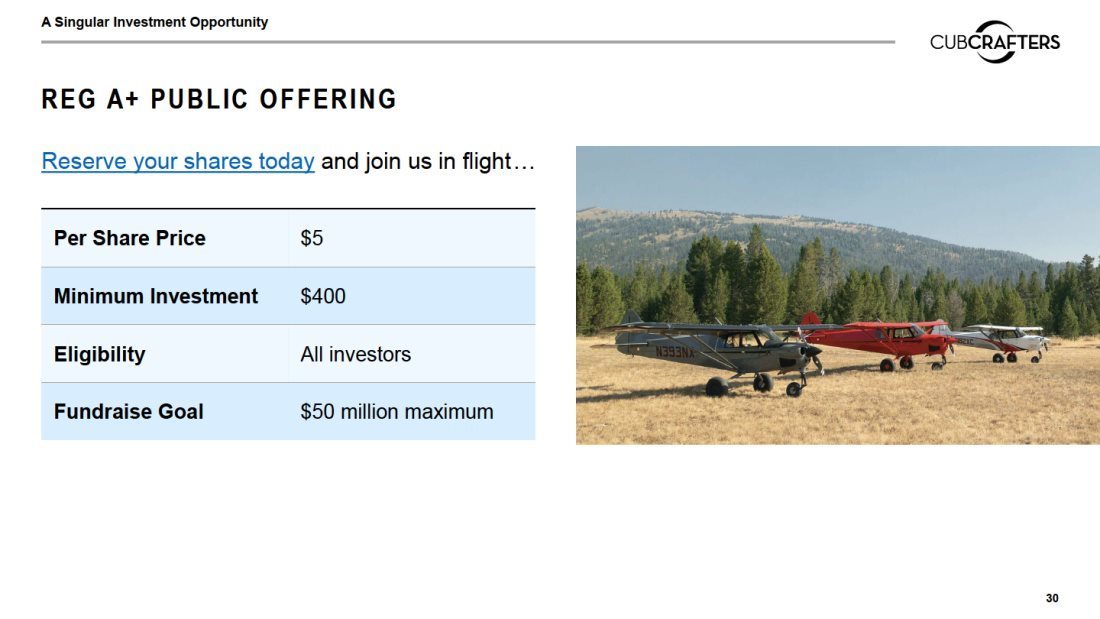Click the "A Singular Investment Opportunity" header text
The width and height of the screenshot is (1100, 619).
155,22
